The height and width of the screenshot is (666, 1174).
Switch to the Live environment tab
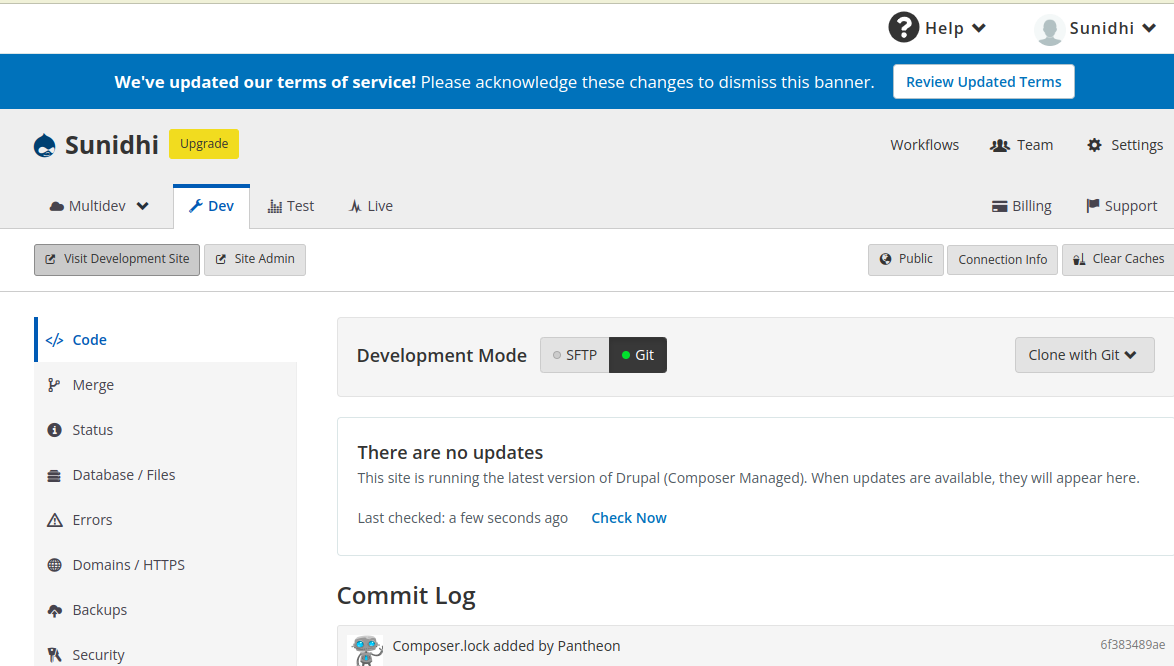(x=371, y=207)
